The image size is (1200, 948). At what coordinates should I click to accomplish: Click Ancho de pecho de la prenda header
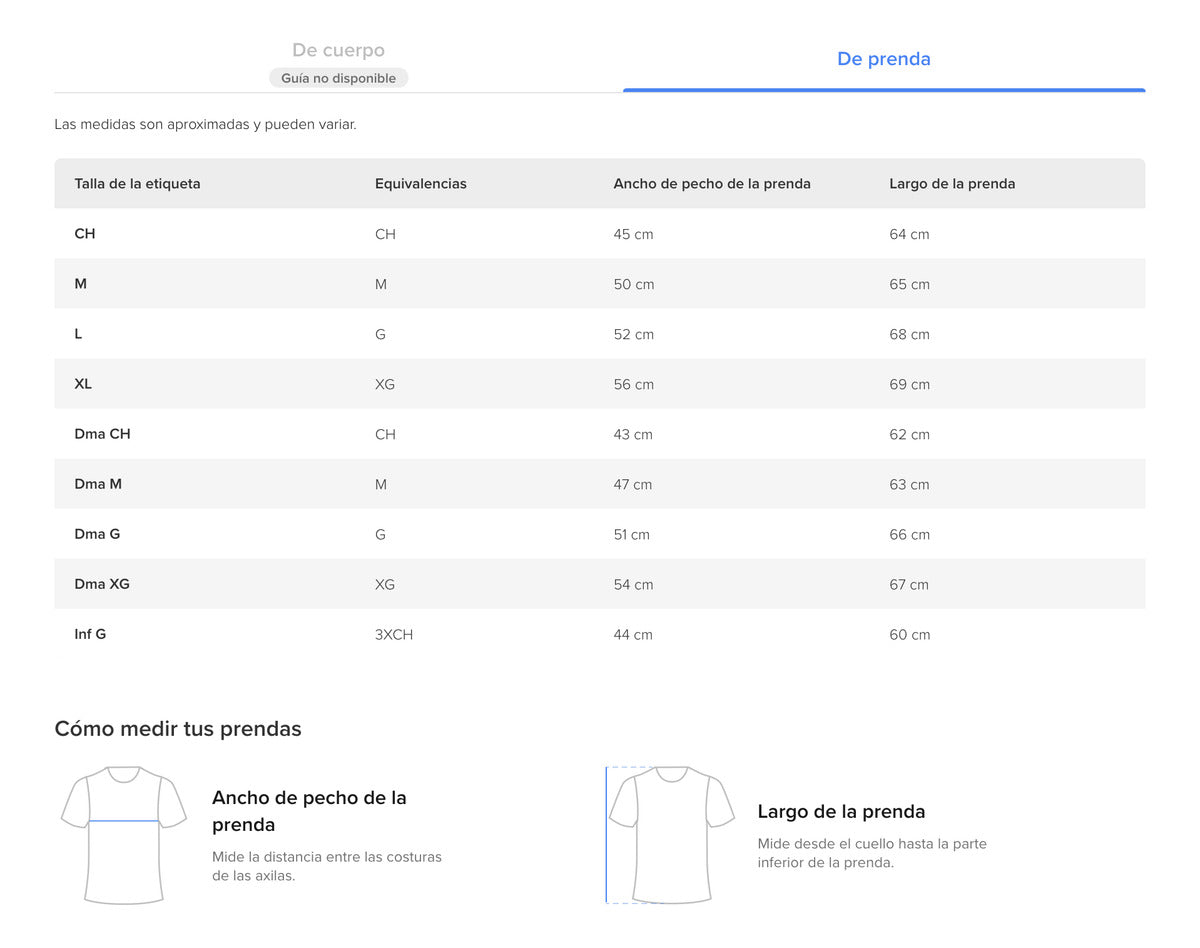coord(712,184)
